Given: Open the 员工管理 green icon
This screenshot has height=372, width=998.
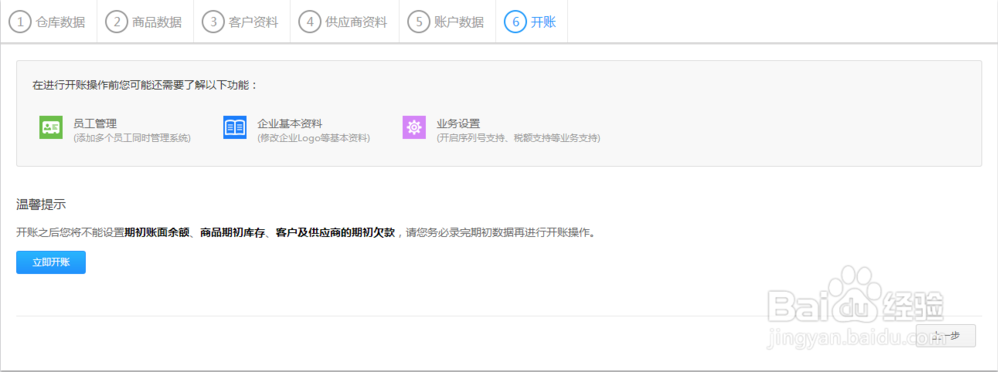Looking at the screenshot, I should click(50, 127).
